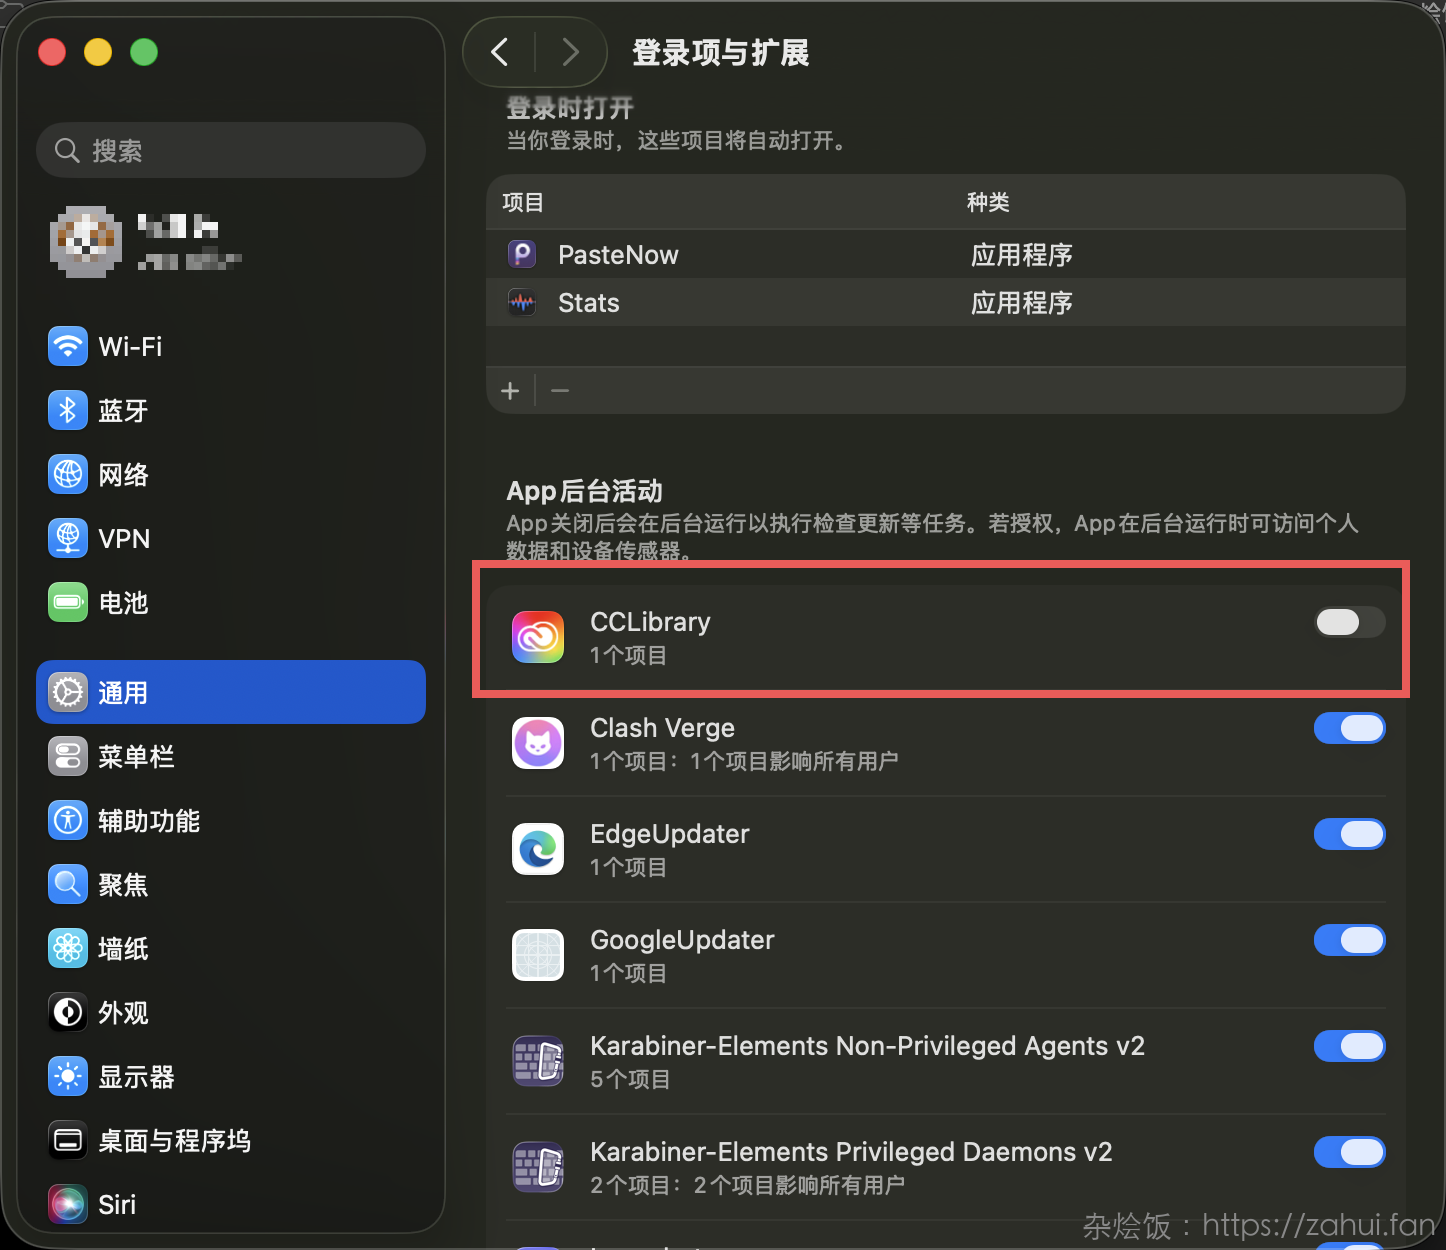Viewport: 1446px width, 1250px height.
Task: Click the GoogleUpdater app icon
Action: [538, 955]
